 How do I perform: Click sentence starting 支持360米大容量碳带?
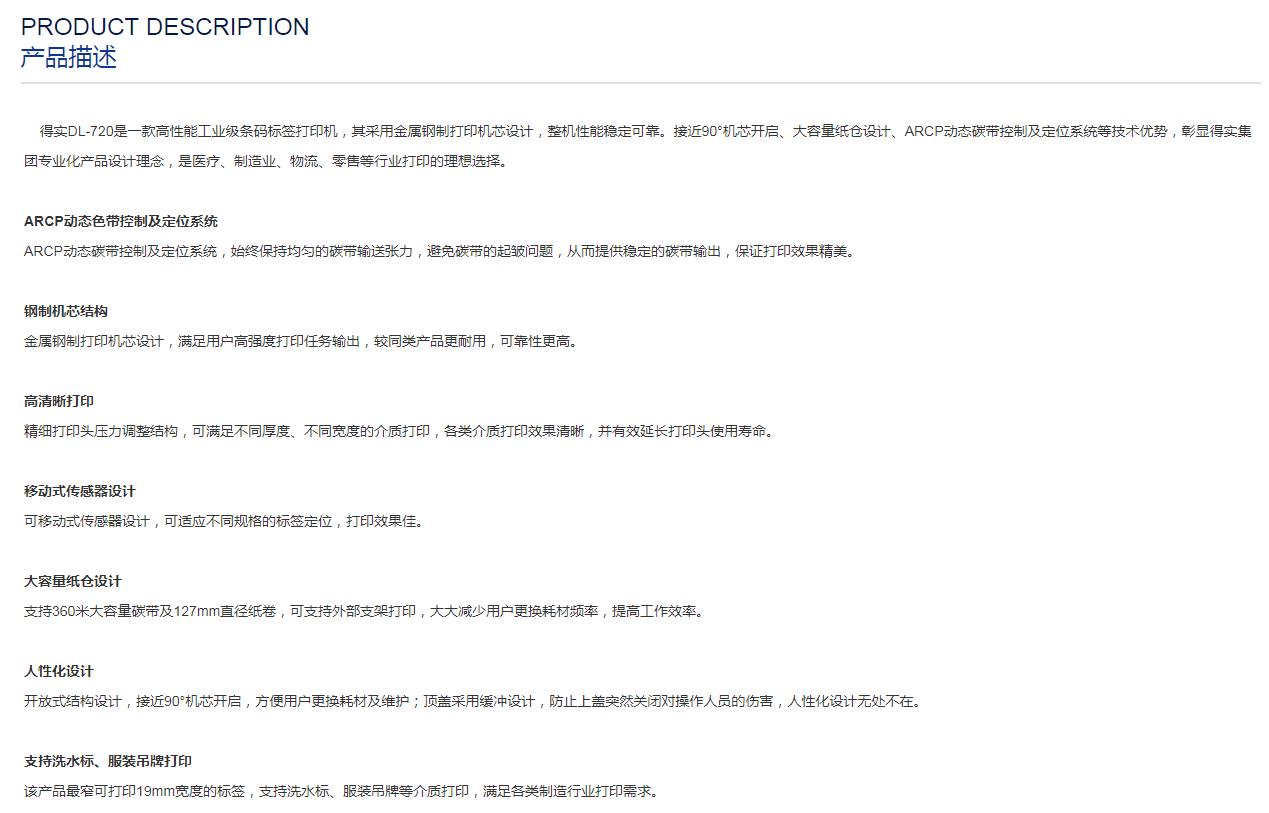[x=364, y=611]
